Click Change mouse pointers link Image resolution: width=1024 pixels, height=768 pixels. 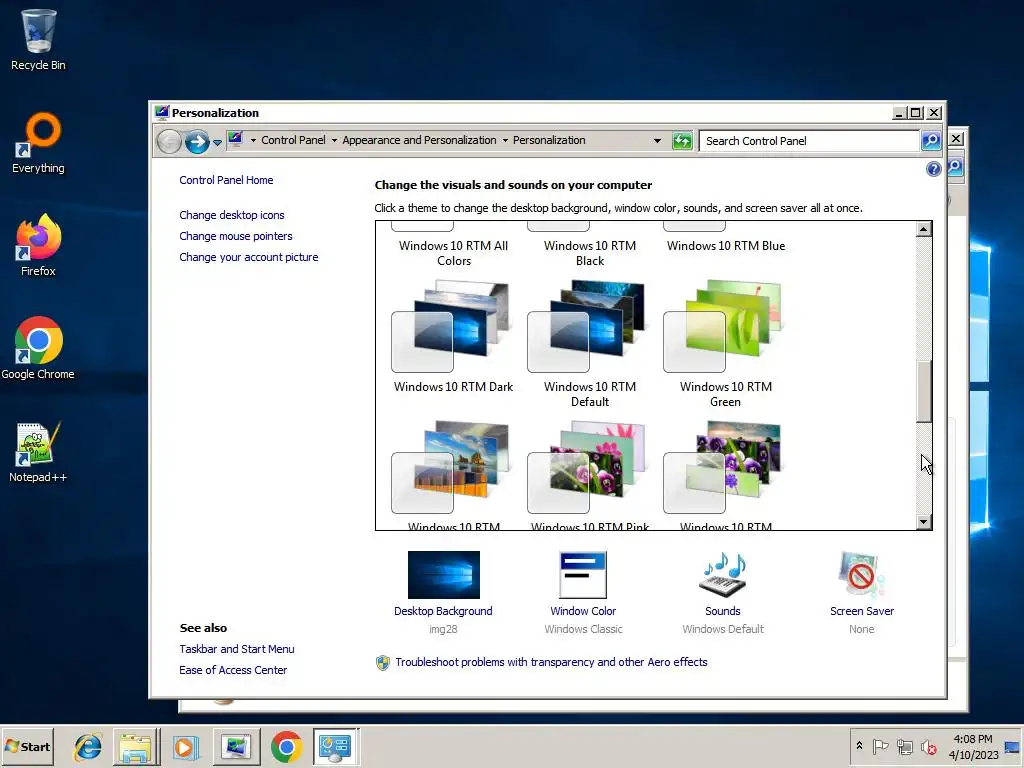click(x=236, y=236)
